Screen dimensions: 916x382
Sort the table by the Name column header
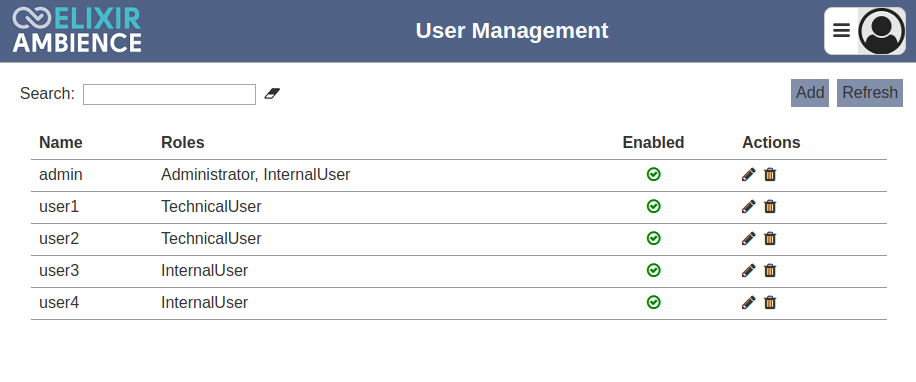(x=61, y=143)
